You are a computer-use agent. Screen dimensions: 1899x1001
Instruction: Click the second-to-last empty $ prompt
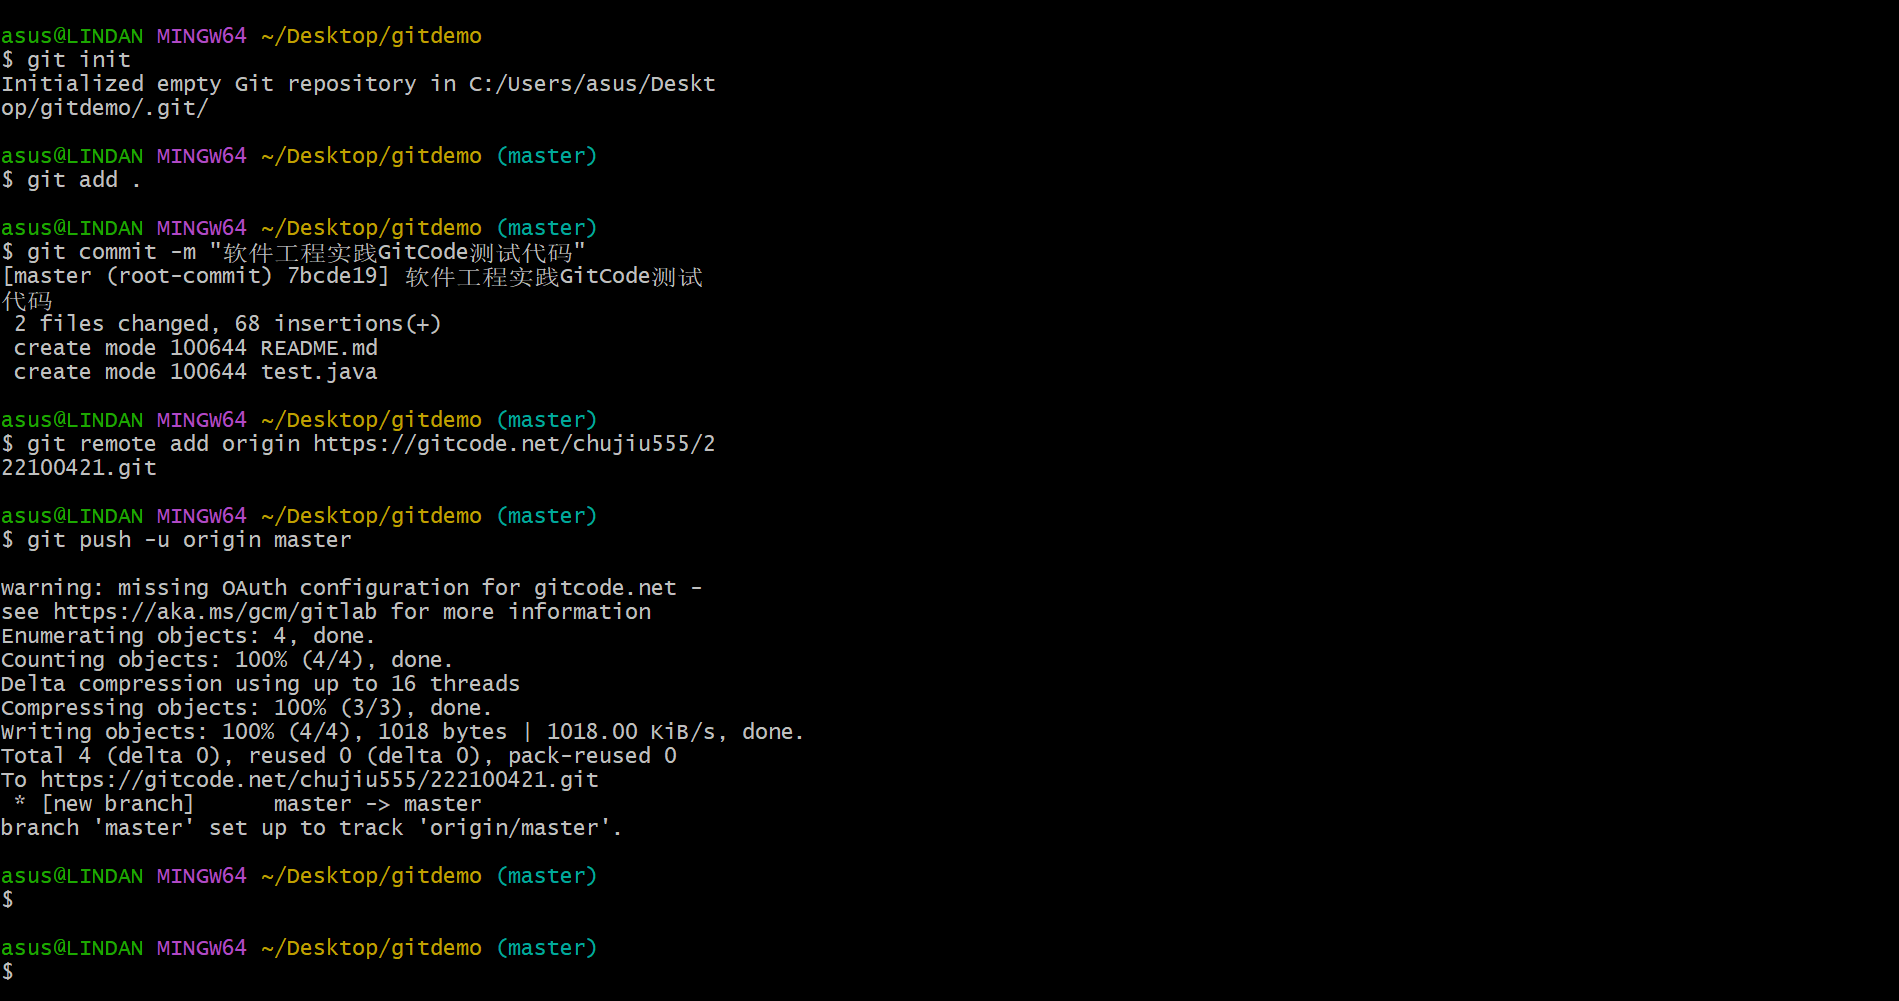8,900
